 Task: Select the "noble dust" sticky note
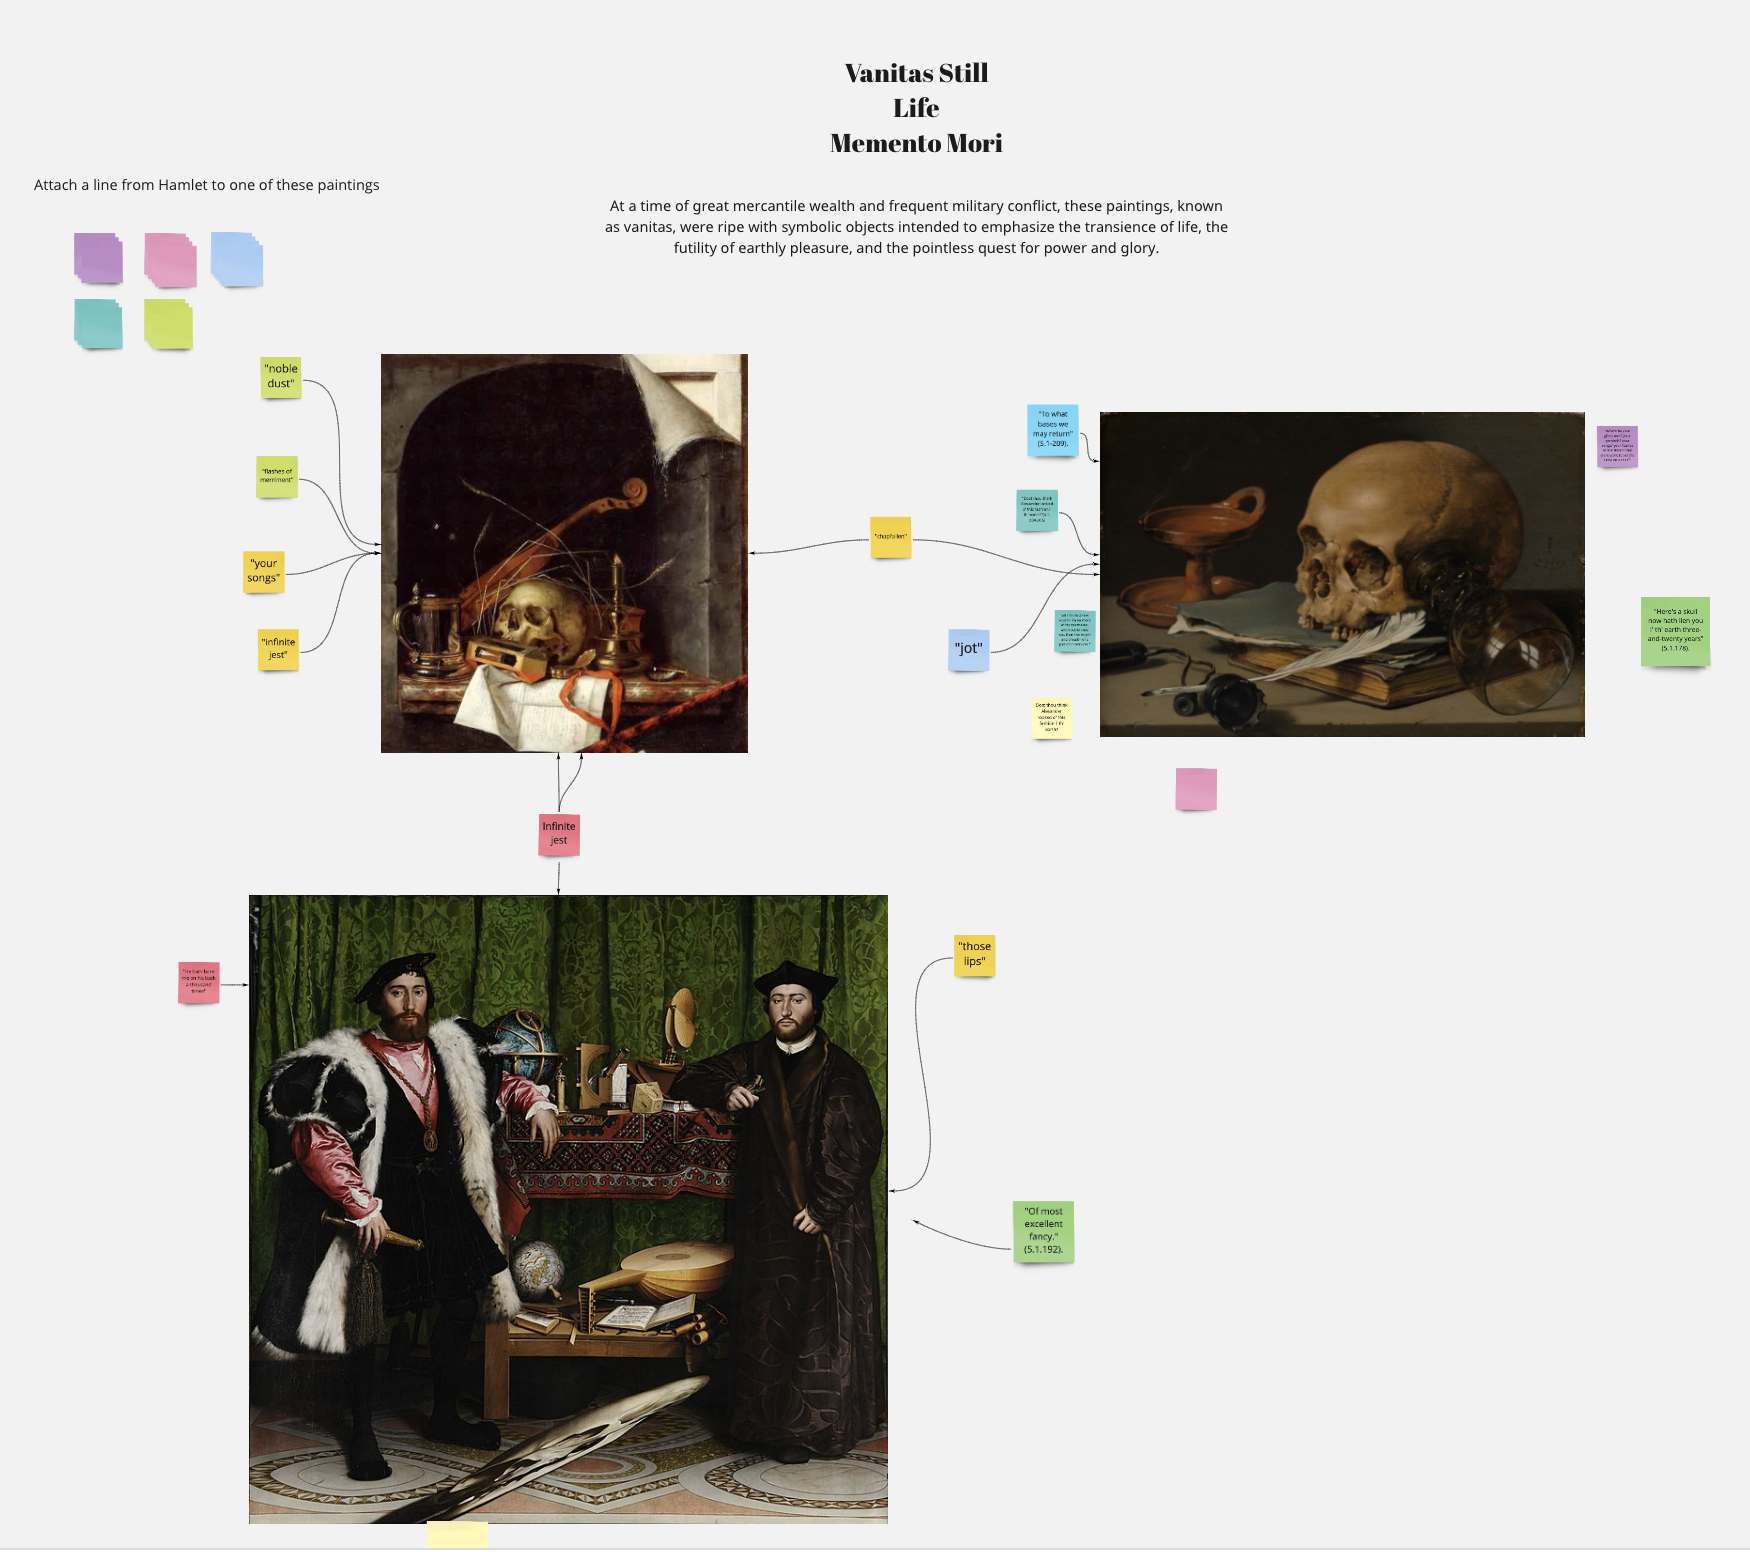click(281, 377)
